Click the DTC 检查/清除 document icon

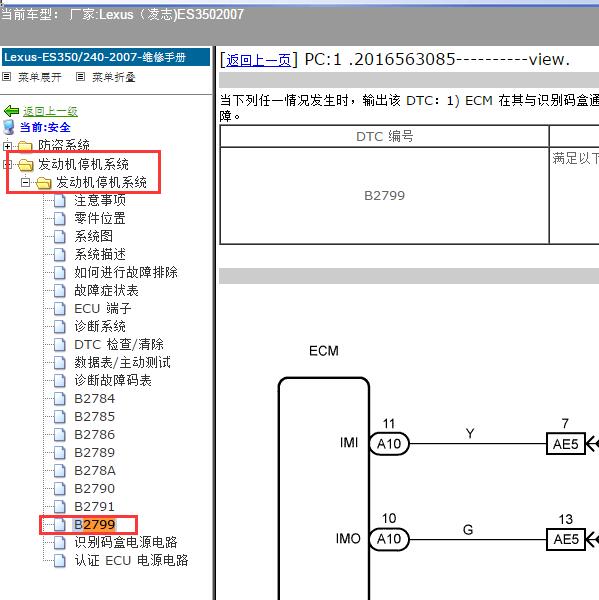pyautogui.click(x=60, y=344)
